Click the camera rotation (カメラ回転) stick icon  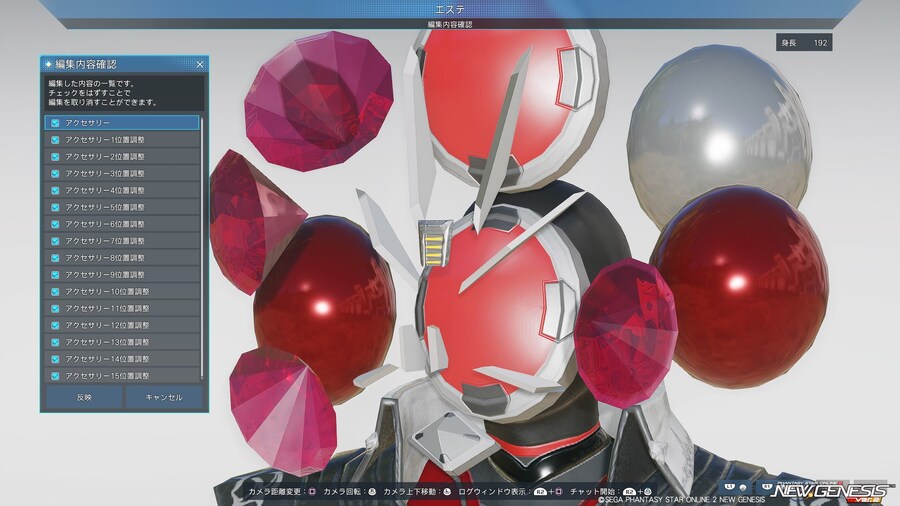371,492
